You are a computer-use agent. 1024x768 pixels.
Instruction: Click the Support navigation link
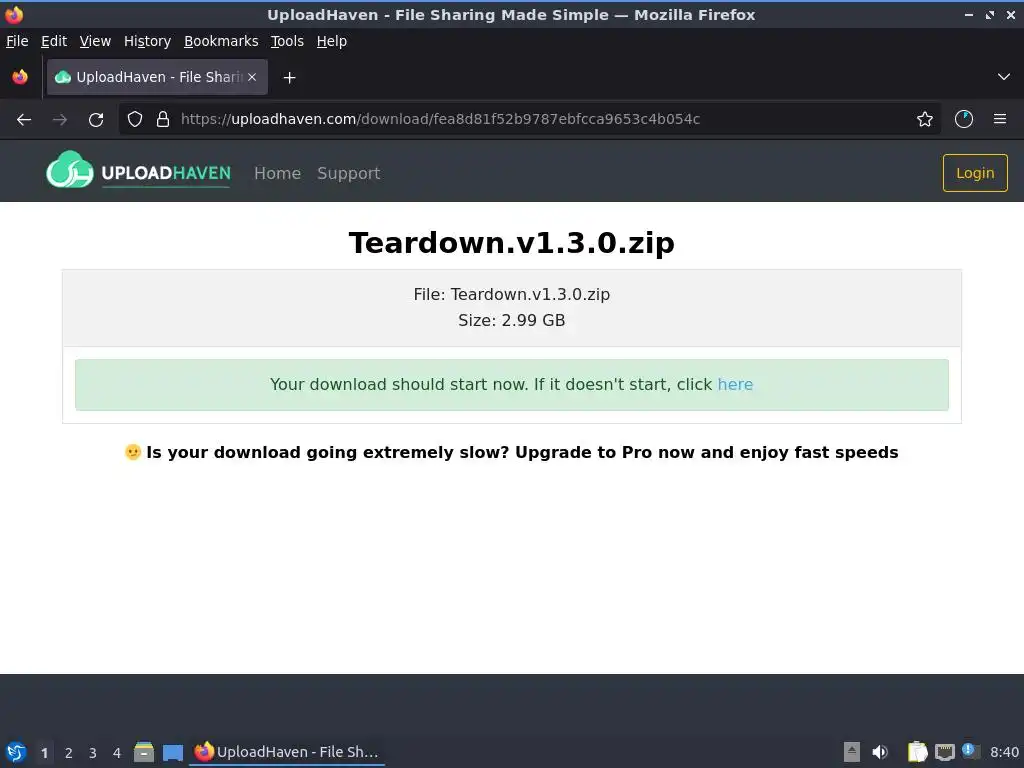pyautogui.click(x=349, y=173)
